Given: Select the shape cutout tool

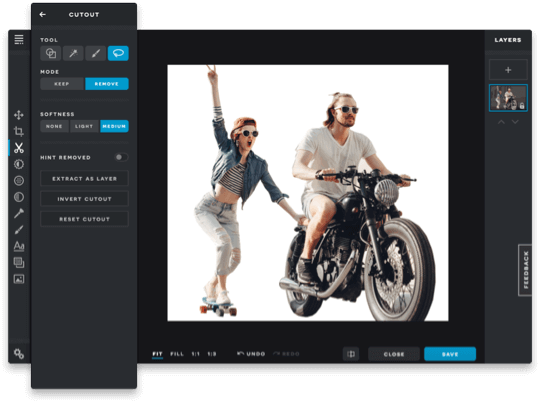Looking at the screenshot, I should (x=51, y=53).
